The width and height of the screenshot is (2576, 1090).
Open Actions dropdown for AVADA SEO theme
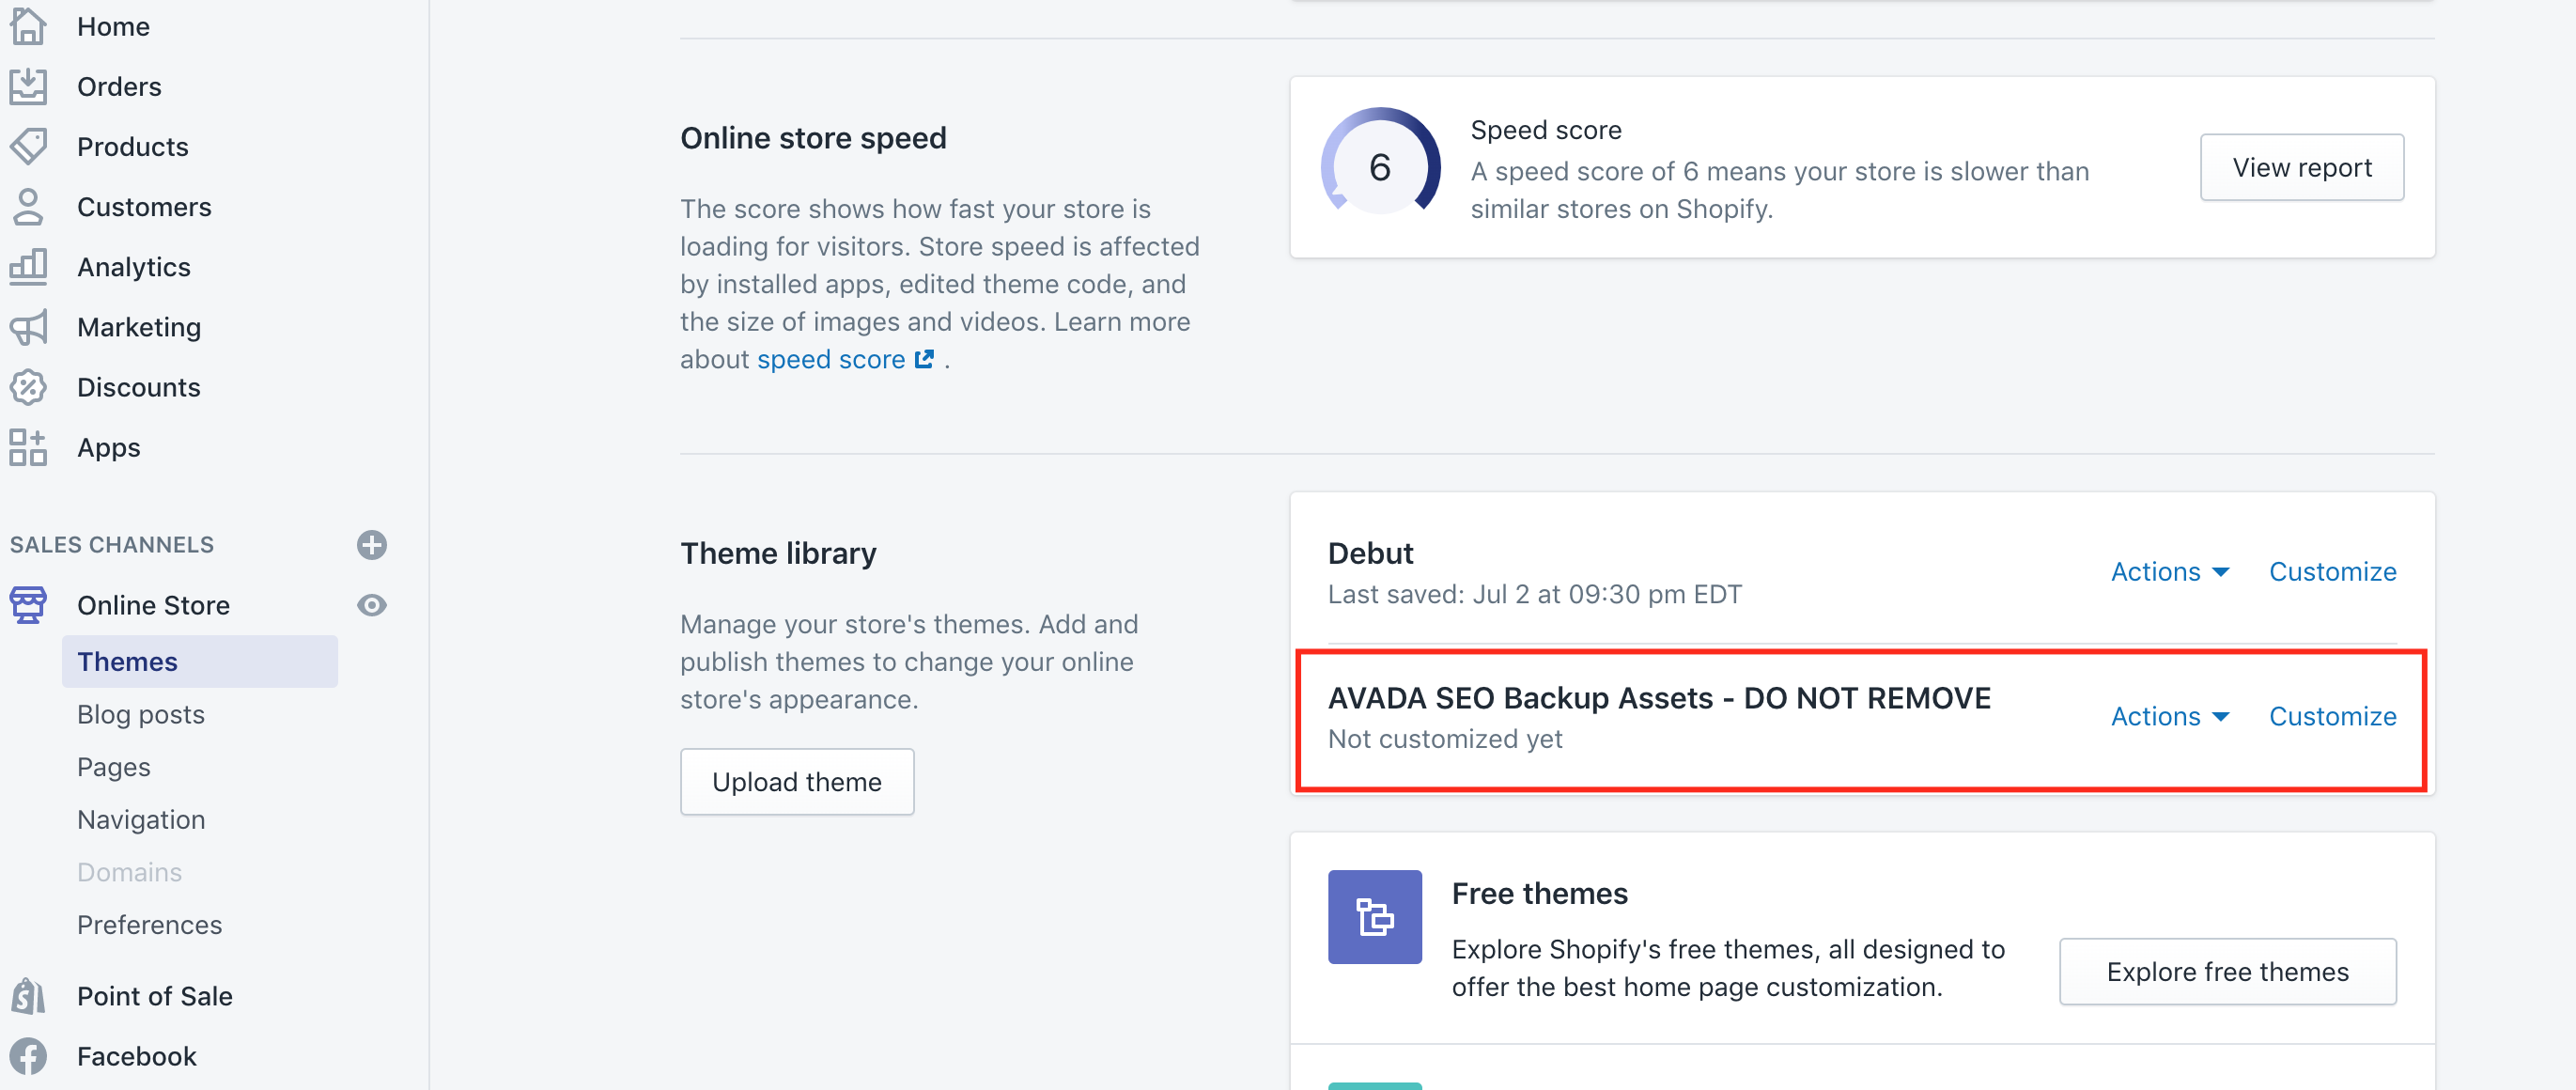pos(2169,716)
